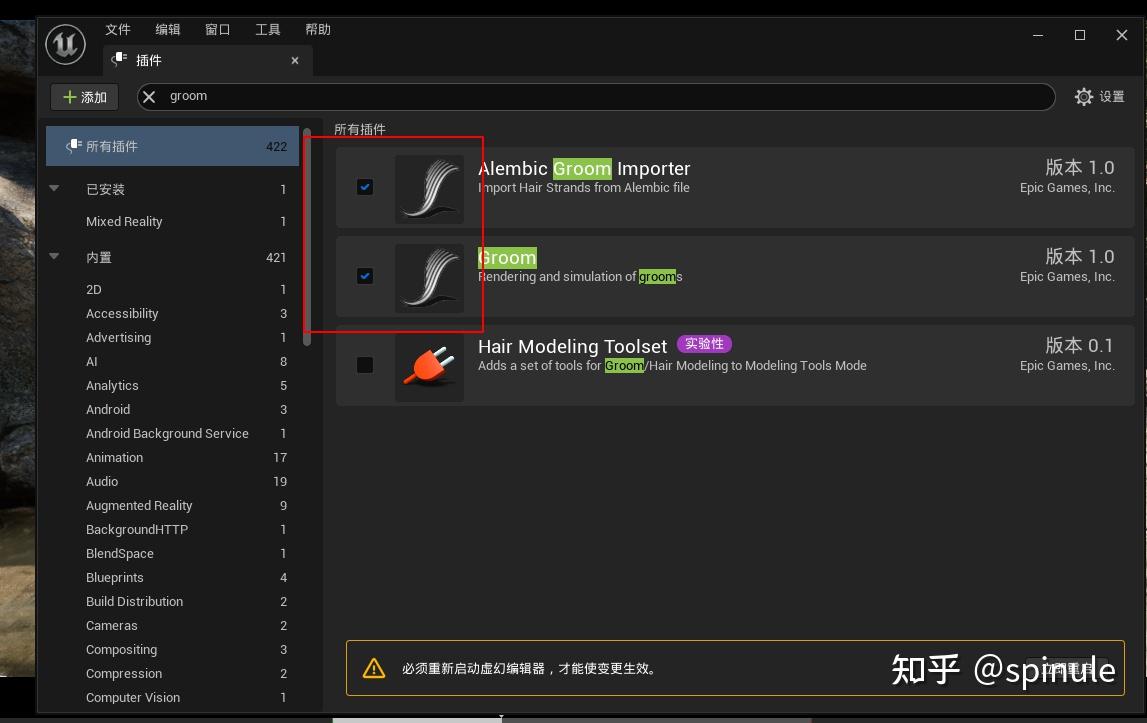Enable the Hair Modeling Toolset checkbox
Viewport: 1147px width, 723px height.
coord(365,364)
